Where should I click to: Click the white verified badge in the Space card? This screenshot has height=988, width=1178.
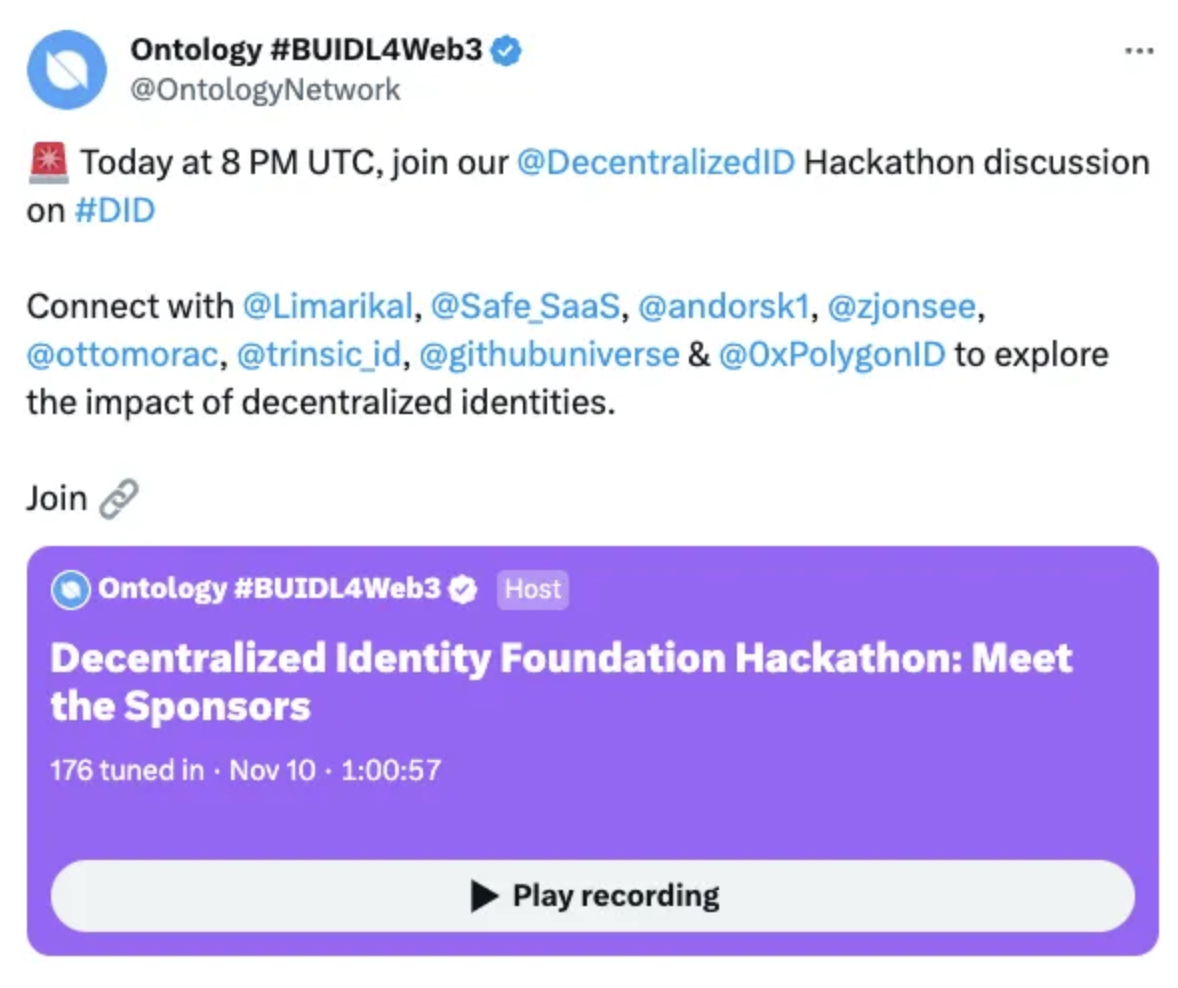[463, 589]
